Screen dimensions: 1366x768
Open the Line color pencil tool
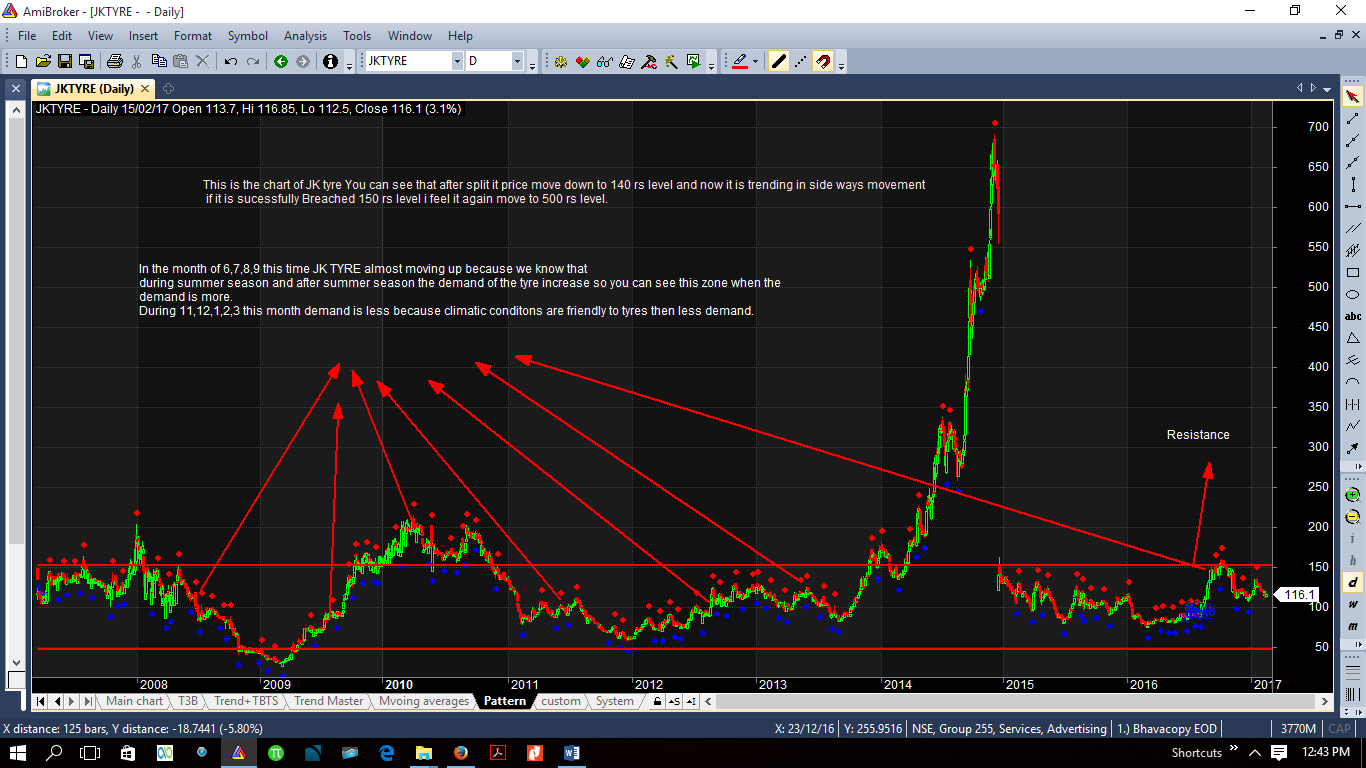click(x=739, y=61)
